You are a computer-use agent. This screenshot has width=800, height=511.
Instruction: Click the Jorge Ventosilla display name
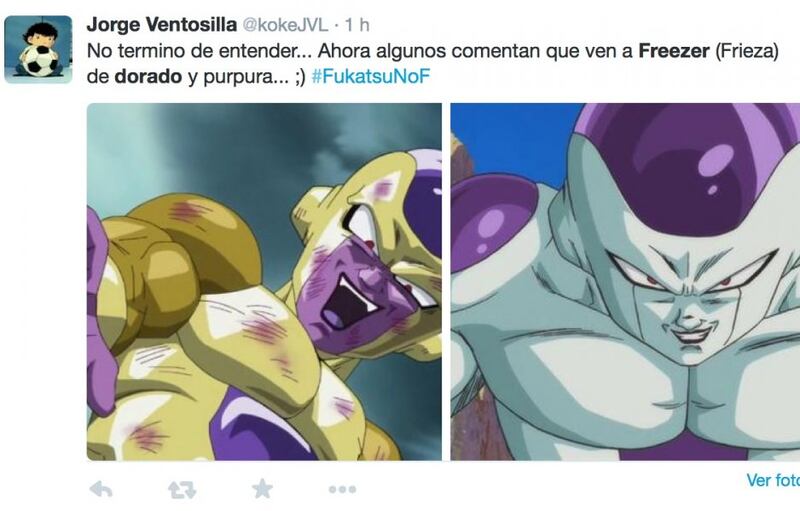coord(162,24)
